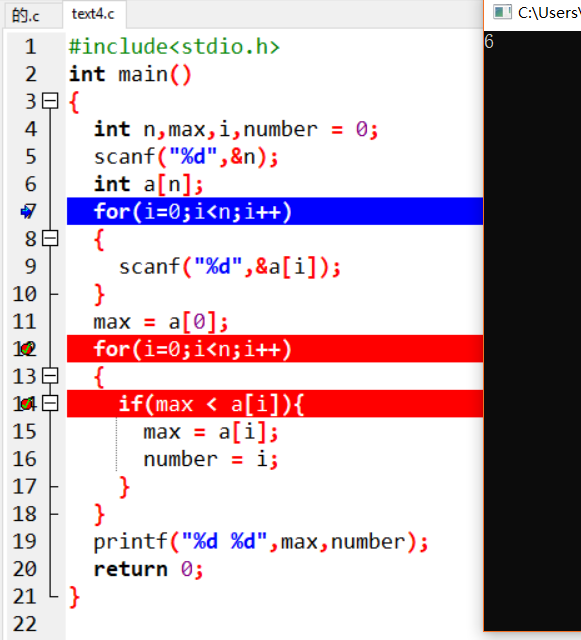The width and height of the screenshot is (581, 640).
Task: Switch to the 的.c editor tab
Action: (x=26, y=15)
